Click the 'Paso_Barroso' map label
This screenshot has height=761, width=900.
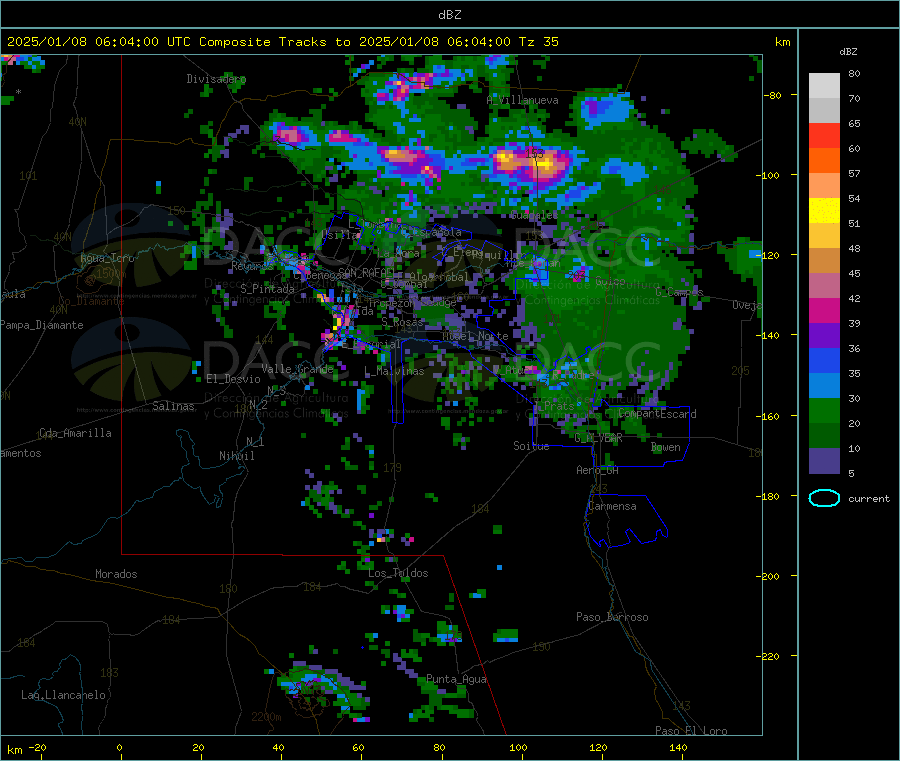(x=612, y=617)
